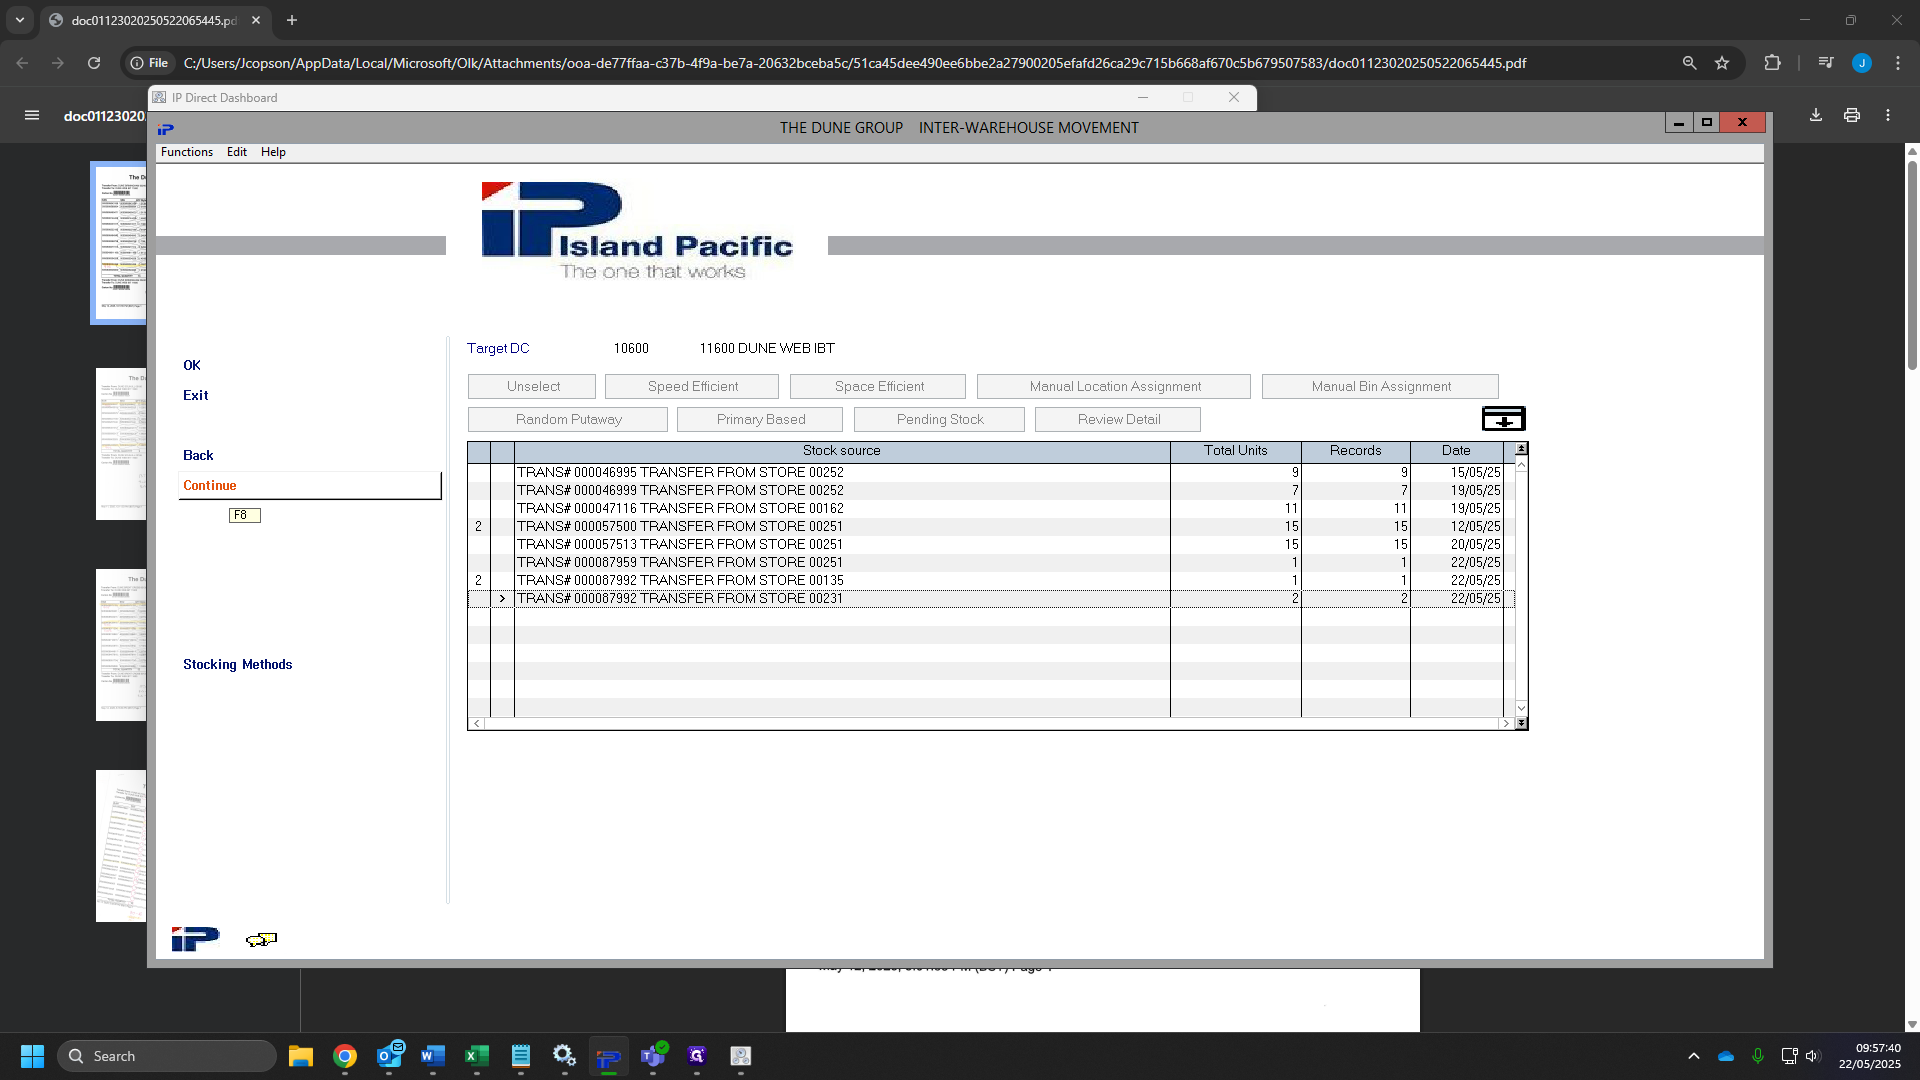Open Outlook from the taskbar

point(389,1056)
